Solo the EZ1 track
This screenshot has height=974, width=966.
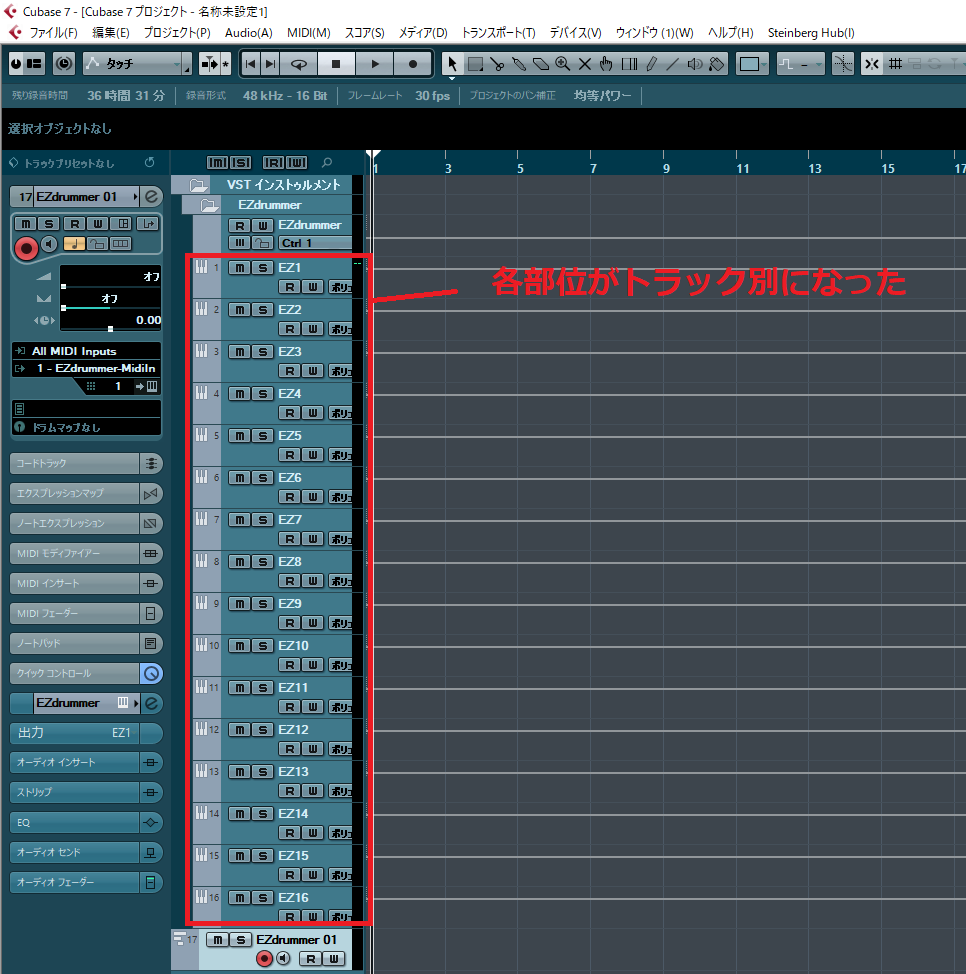(263, 268)
